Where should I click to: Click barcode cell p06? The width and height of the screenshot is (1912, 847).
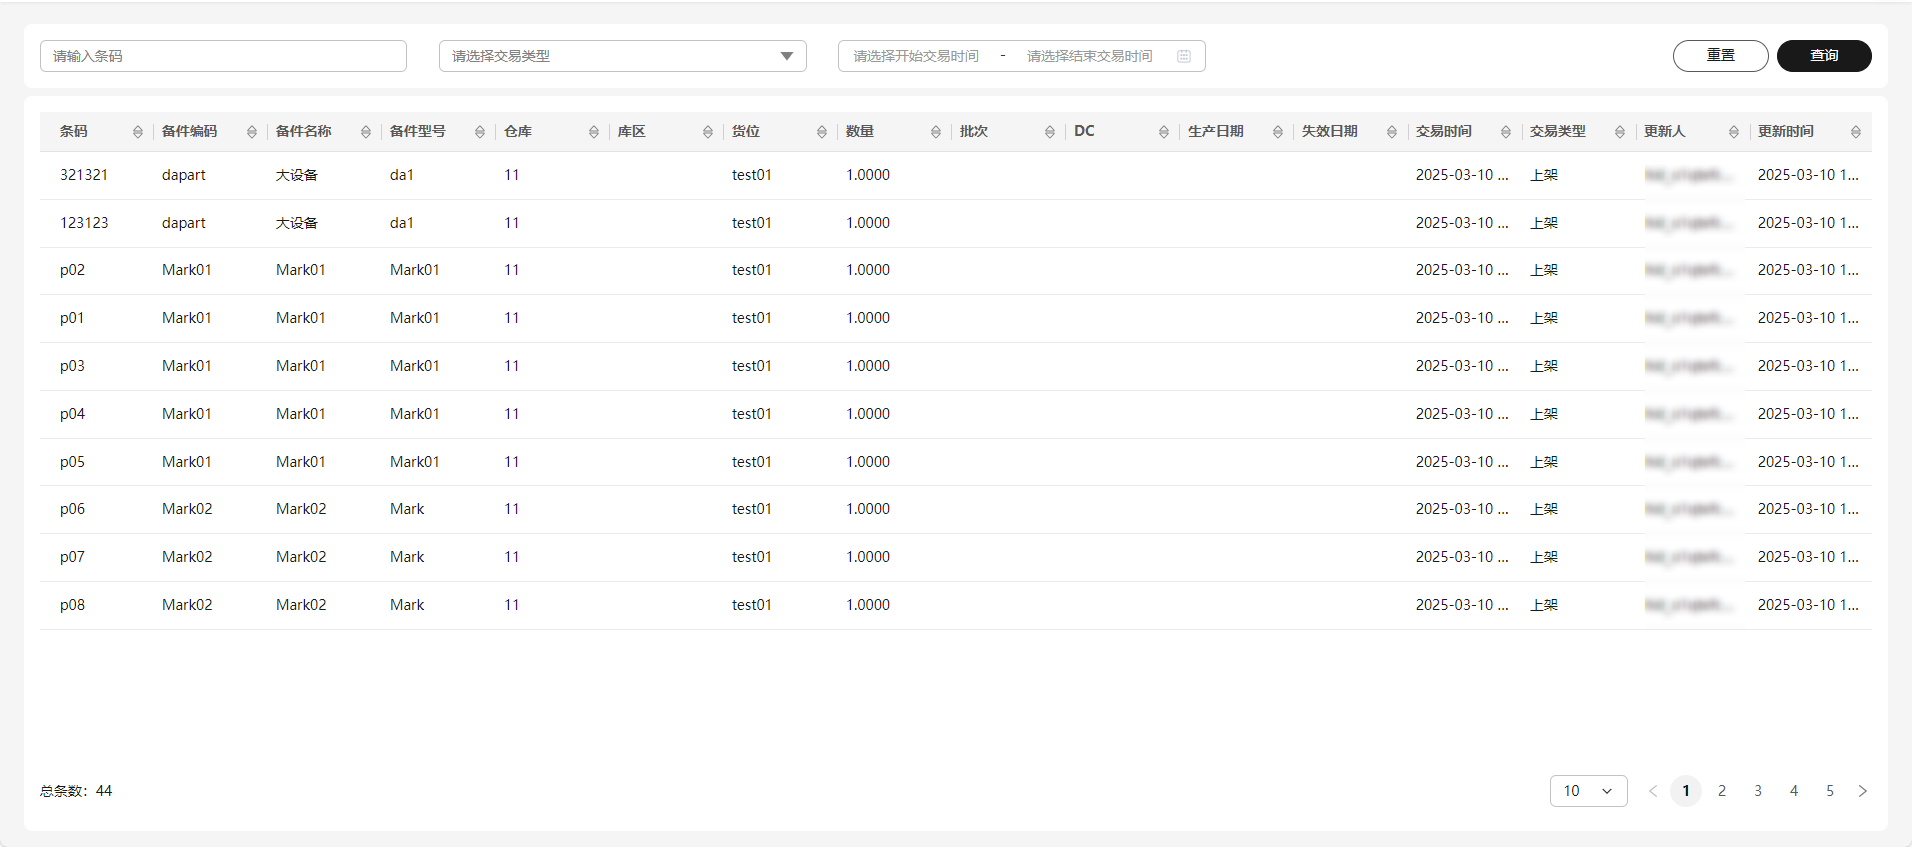coord(72,509)
